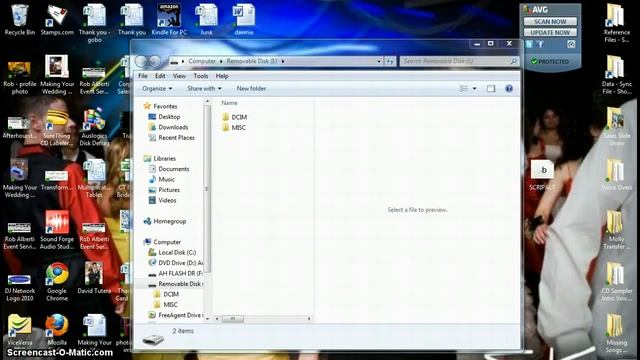The image size is (640, 360).
Task: Click the refresh button beside address bar
Action: tap(391, 61)
